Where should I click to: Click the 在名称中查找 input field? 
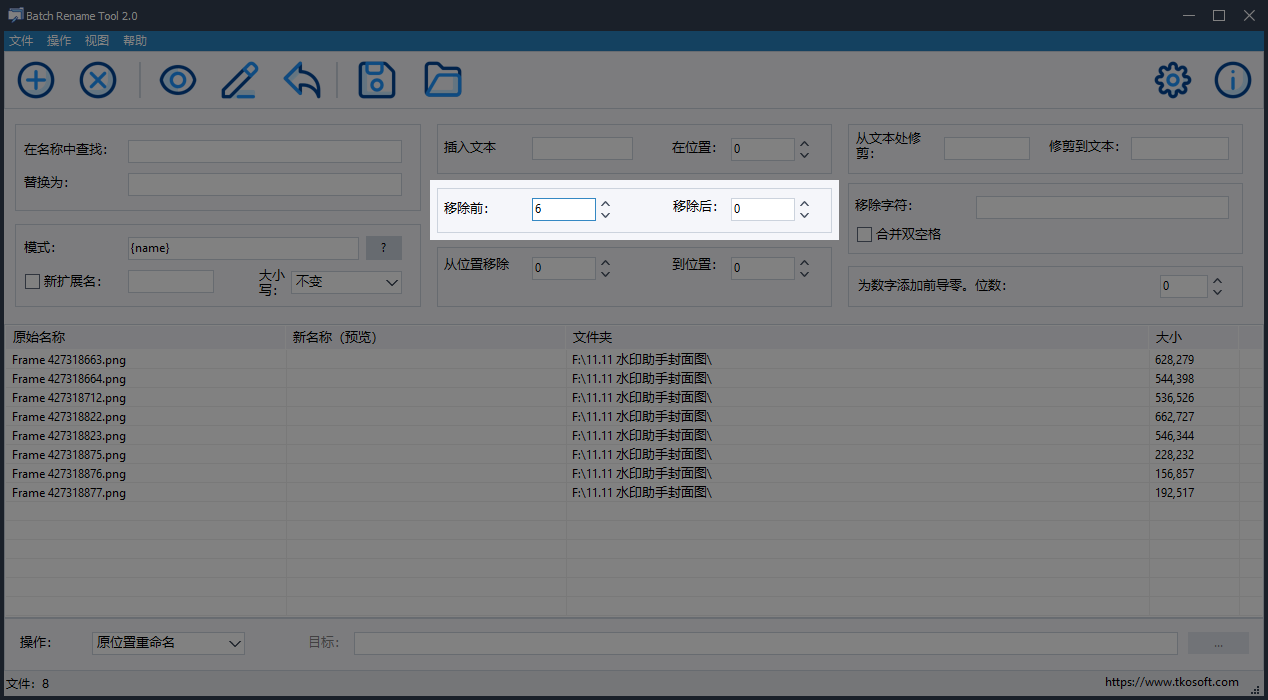pyautogui.click(x=265, y=151)
